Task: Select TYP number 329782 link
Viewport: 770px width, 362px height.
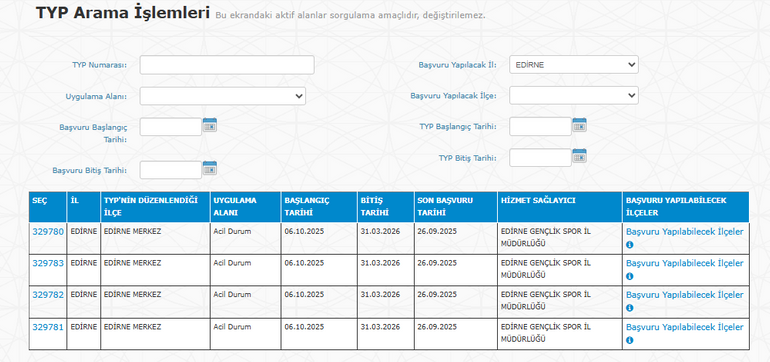Action: point(48,295)
